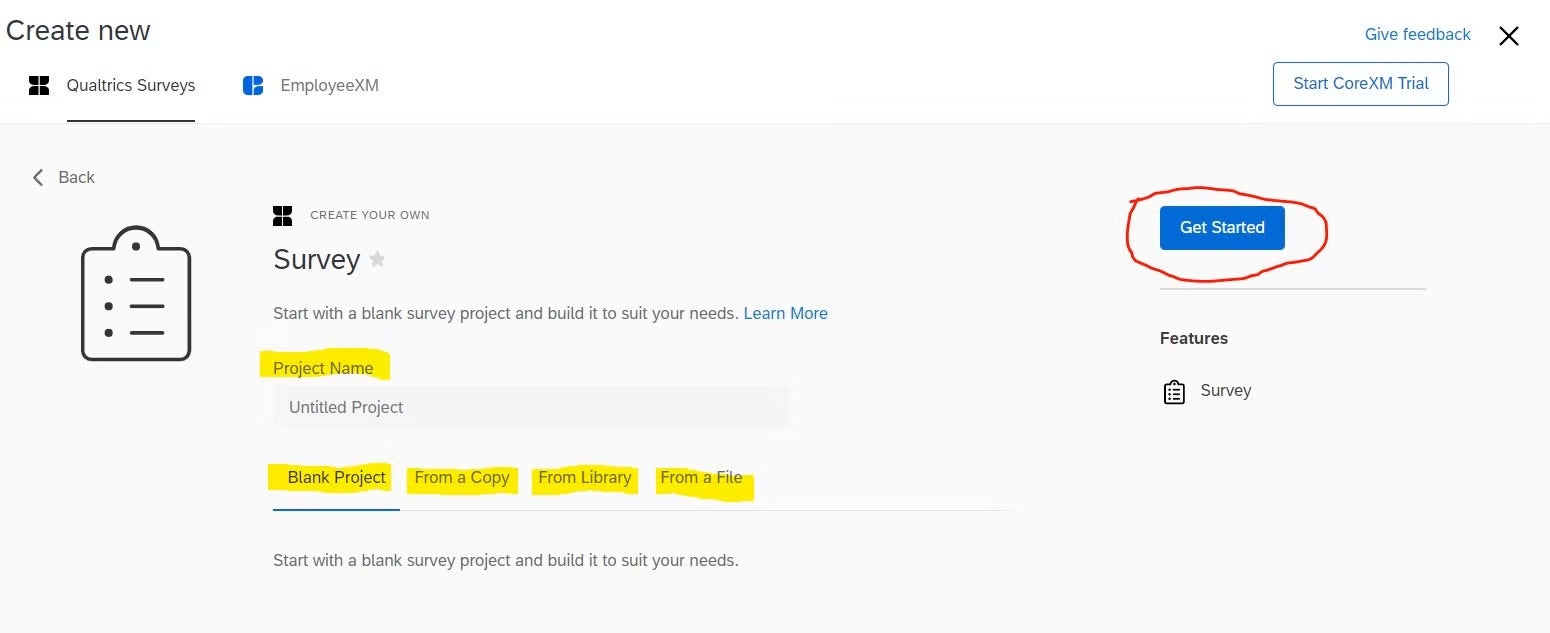Screen dimensions: 1550x633
Task: Click the Qualtrics Surveys logo icon
Action: 39,85
